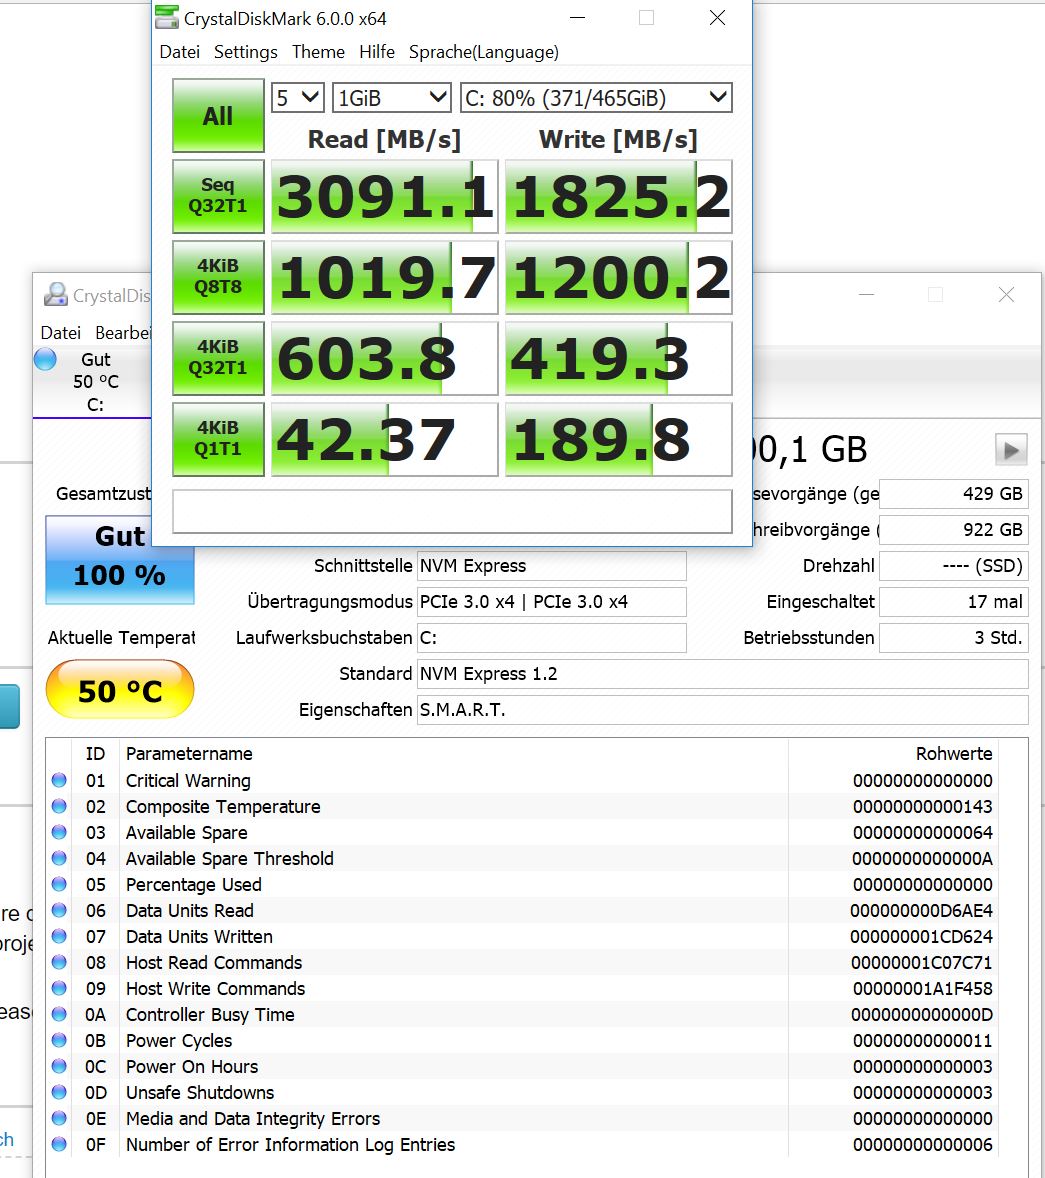Click the raw value 000000000D6AE4
This screenshot has width=1045, height=1178.
(921, 911)
